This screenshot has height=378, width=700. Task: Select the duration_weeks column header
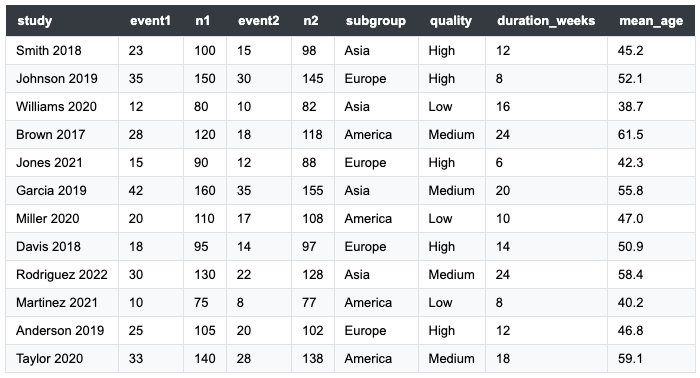[x=546, y=21]
